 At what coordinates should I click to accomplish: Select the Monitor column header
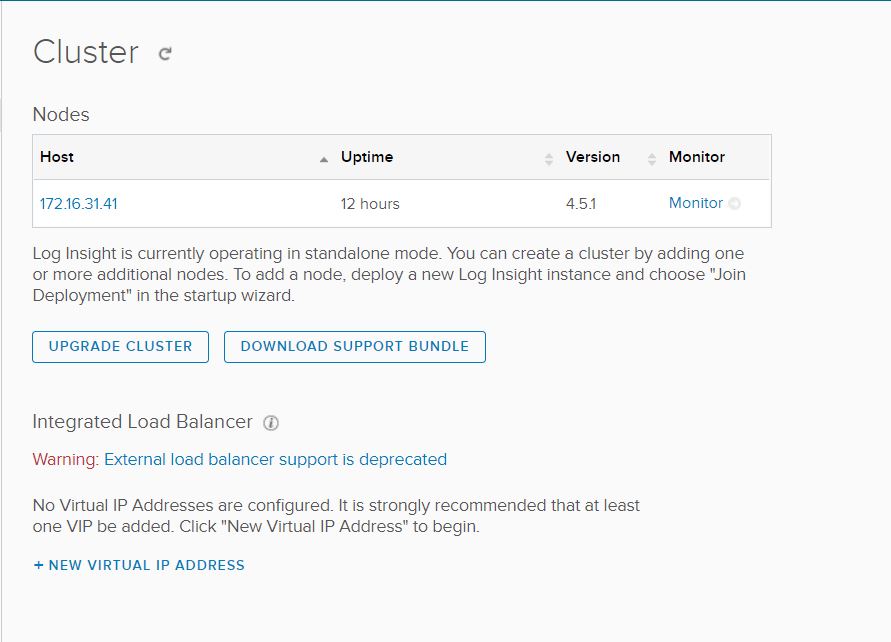(697, 157)
